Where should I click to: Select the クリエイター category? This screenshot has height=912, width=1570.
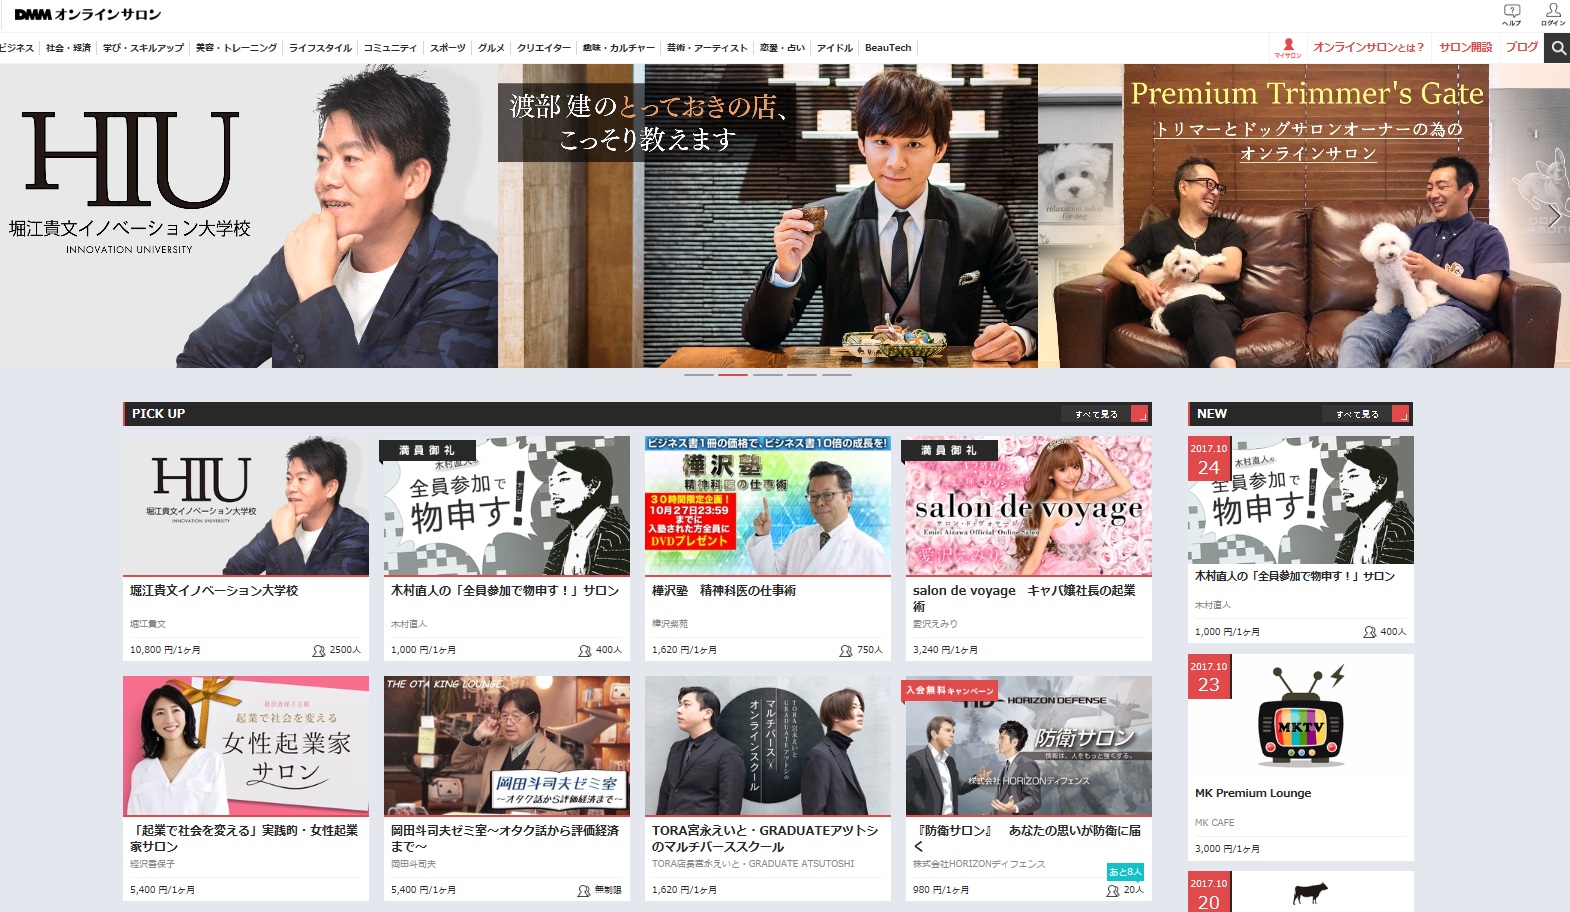click(x=544, y=48)
